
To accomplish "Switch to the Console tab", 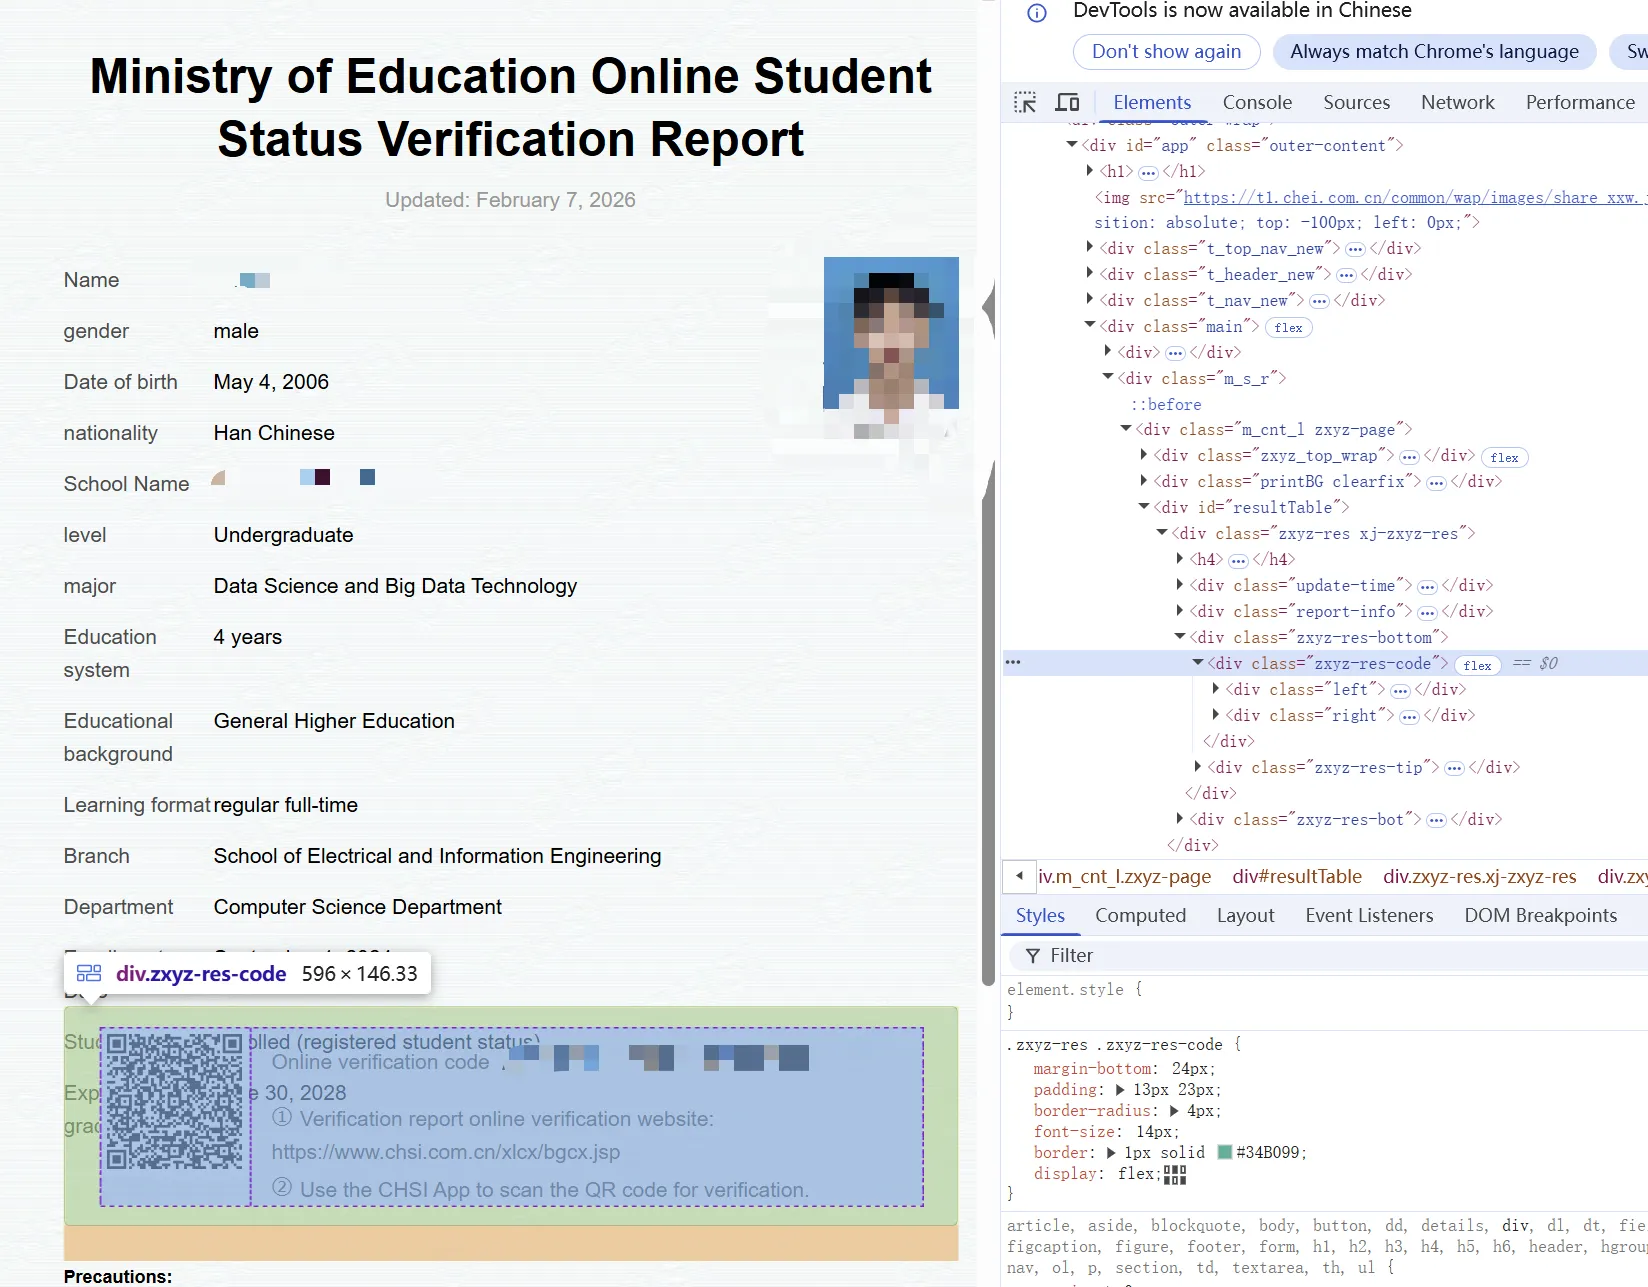I will pos(1257,102).
